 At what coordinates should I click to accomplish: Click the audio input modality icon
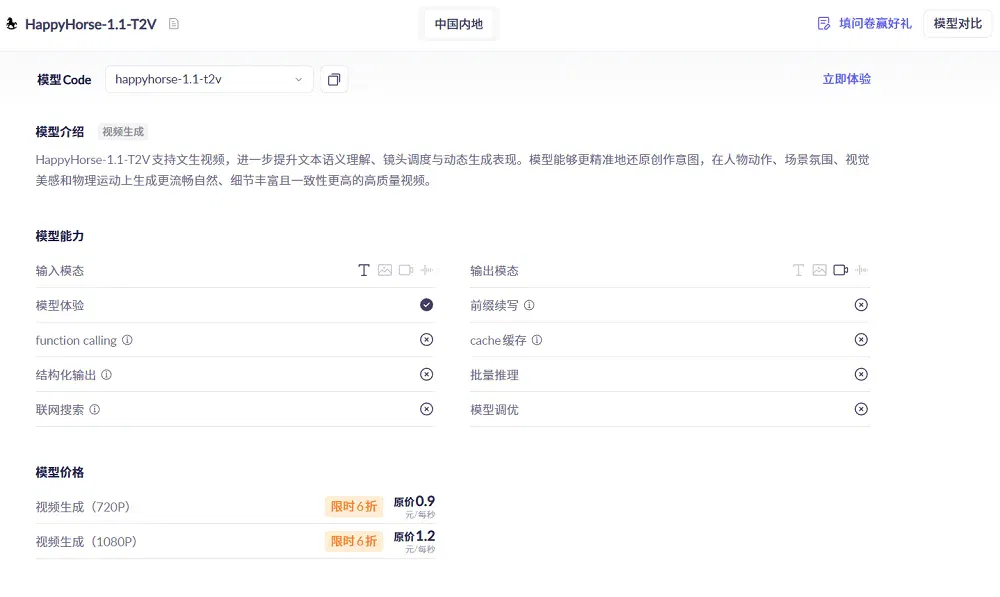(427, 270)
